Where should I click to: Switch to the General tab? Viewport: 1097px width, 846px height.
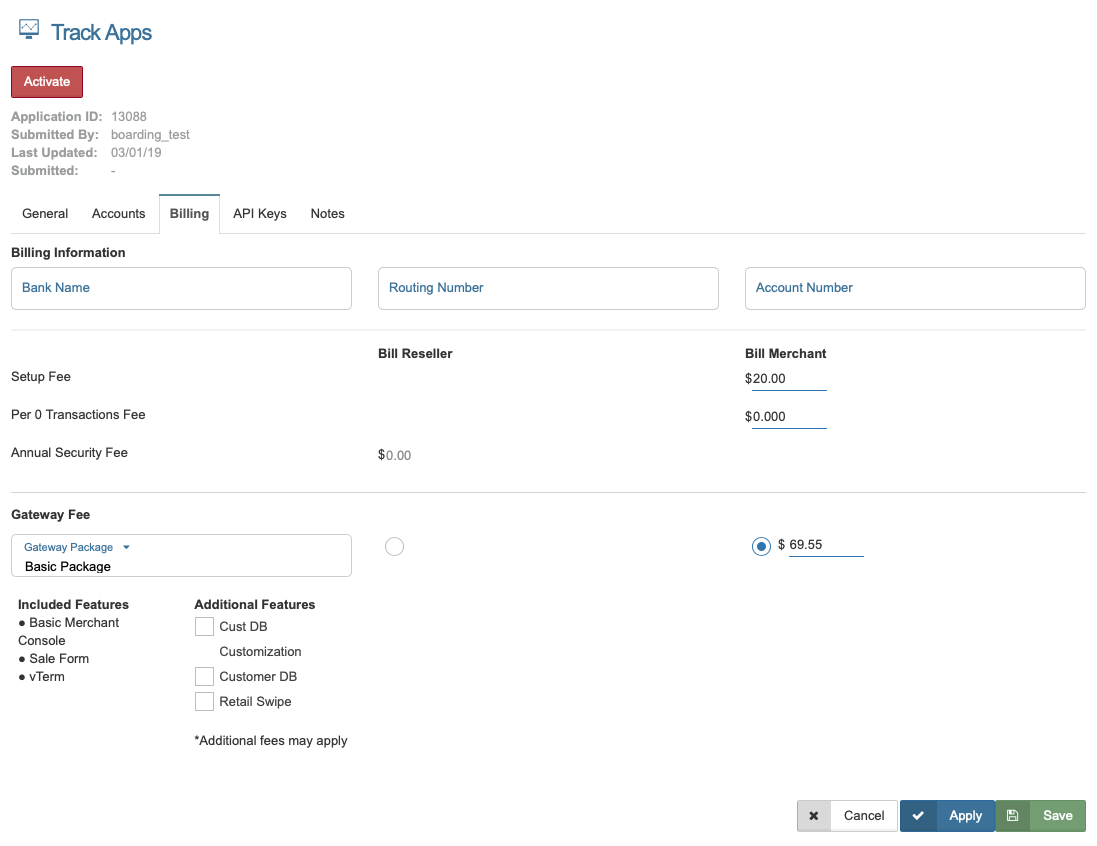click(x=45, y=214)
